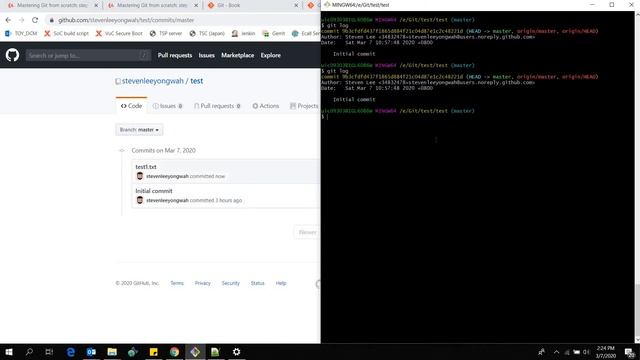Click stevenleeyongwah avatar on Initial commit

tap(140, 200)
